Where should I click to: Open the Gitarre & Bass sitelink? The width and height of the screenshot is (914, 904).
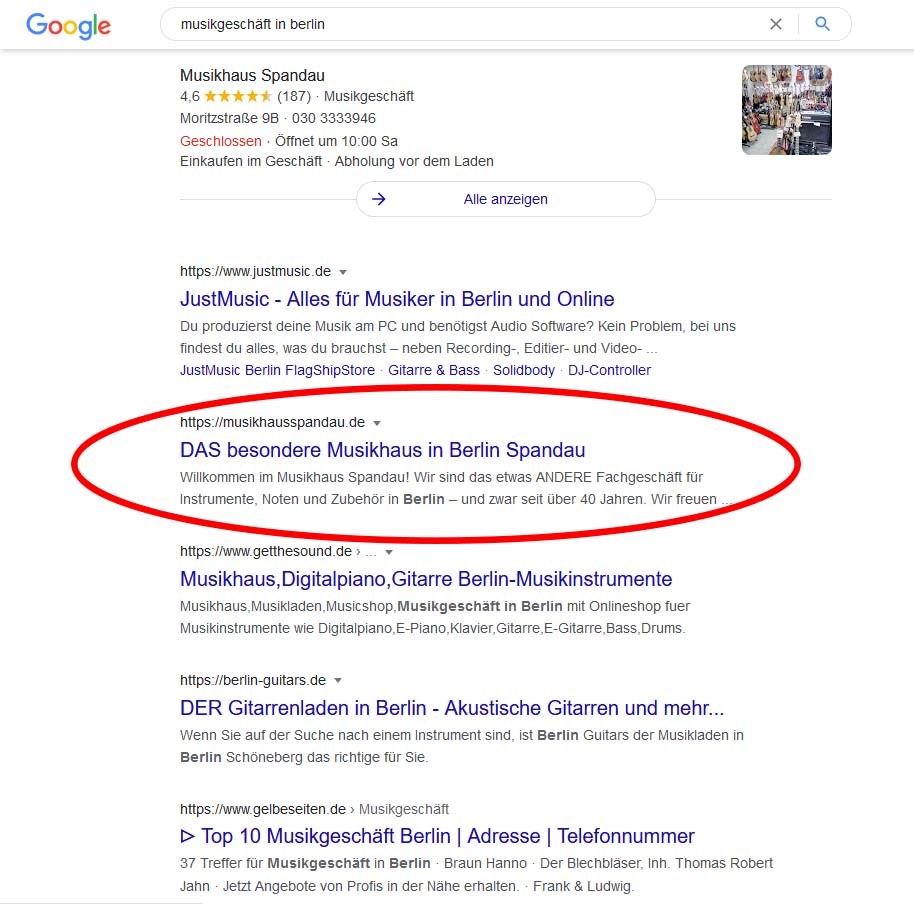pos(434,370)
